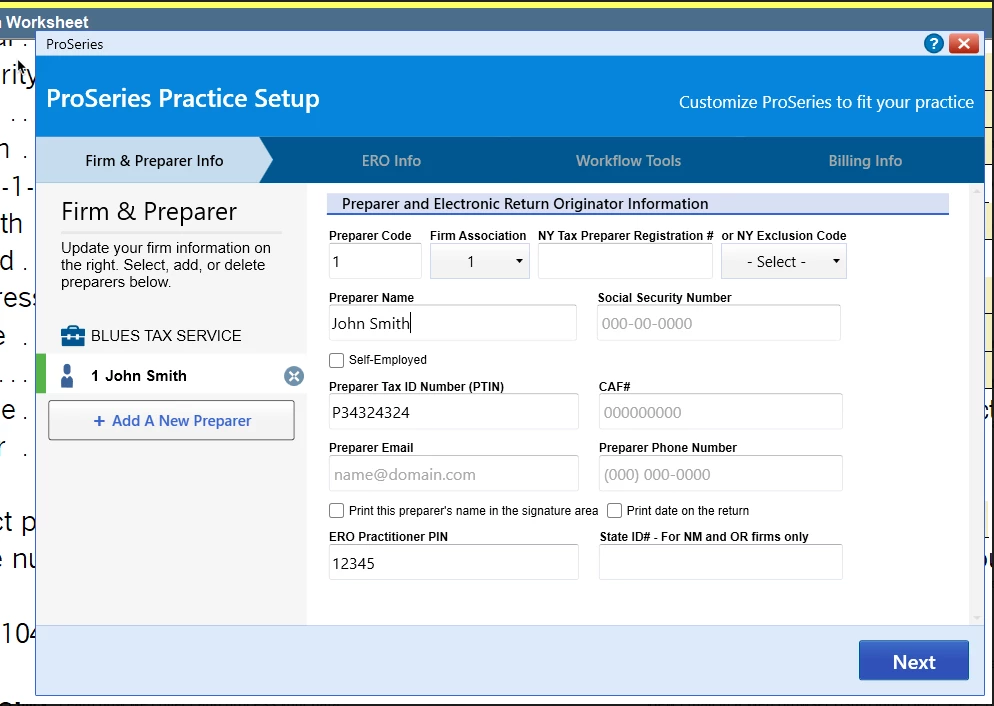Select preparer 1 John Smith in the list
This screenshot has height=706, width=994.
(171, 376)
